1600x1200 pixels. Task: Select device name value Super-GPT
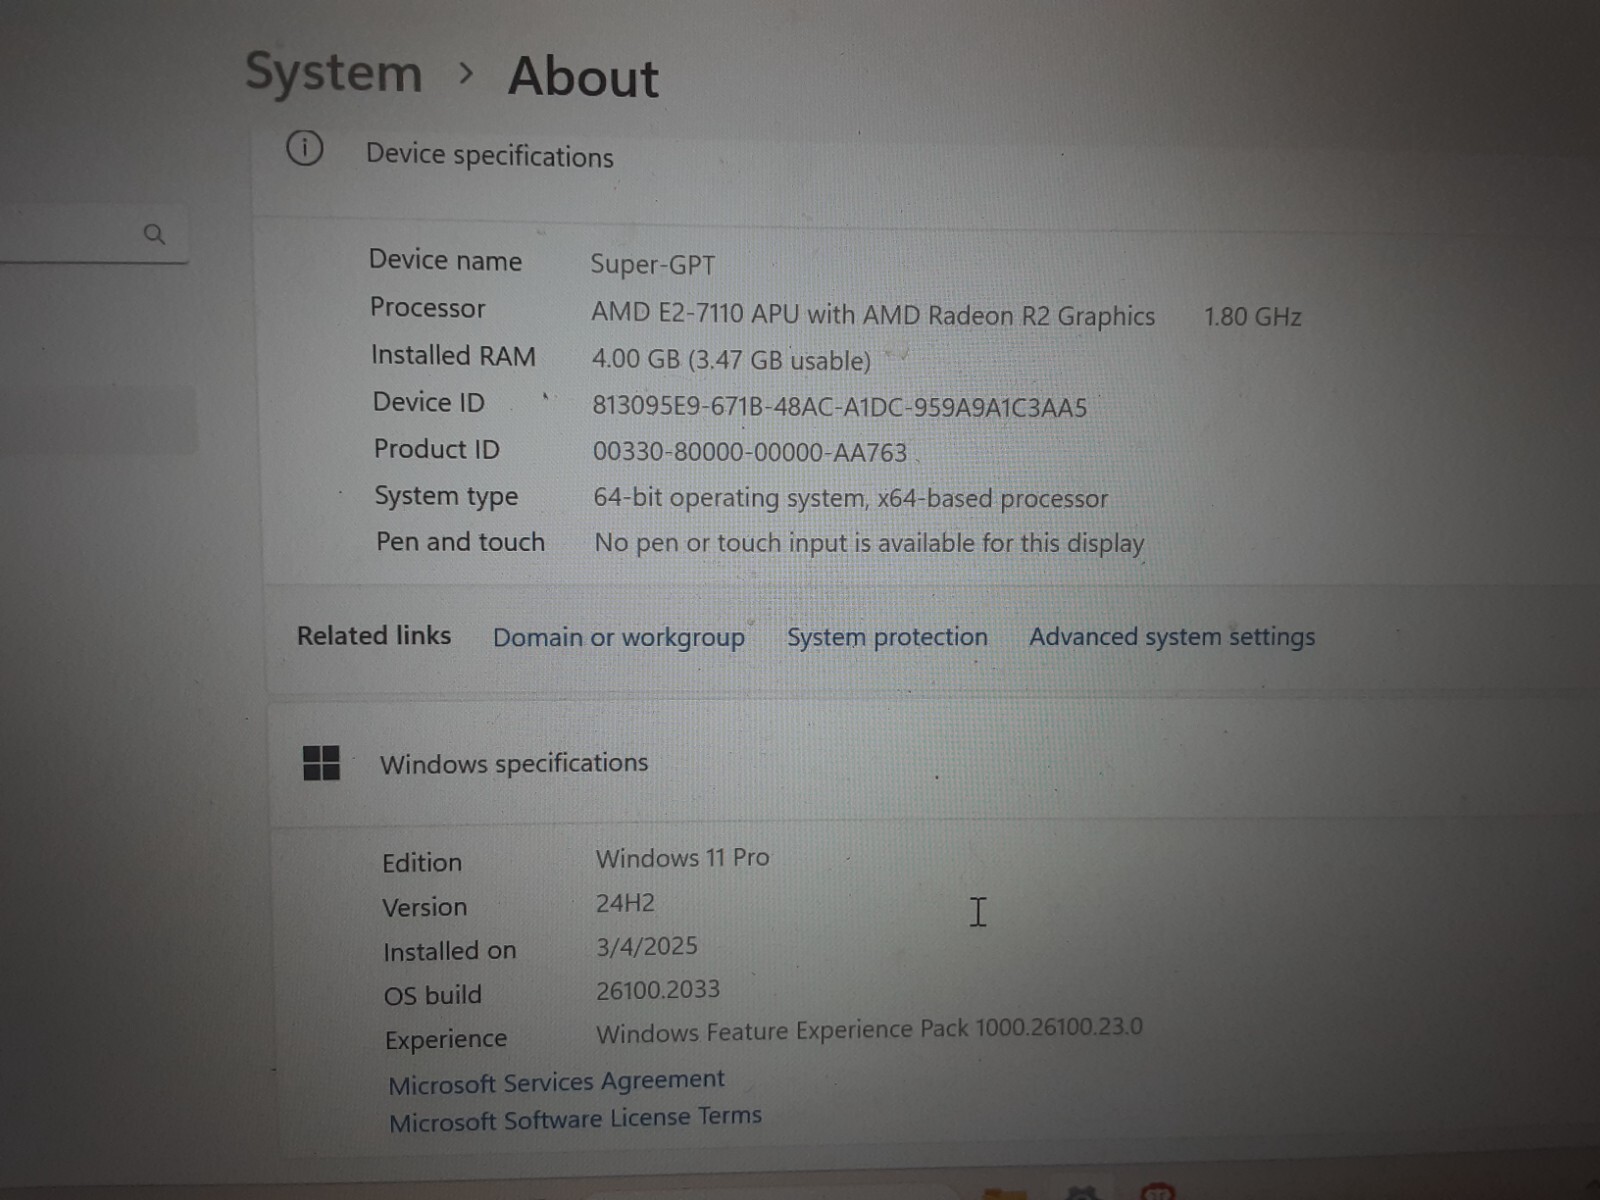[x=652, y=265]
